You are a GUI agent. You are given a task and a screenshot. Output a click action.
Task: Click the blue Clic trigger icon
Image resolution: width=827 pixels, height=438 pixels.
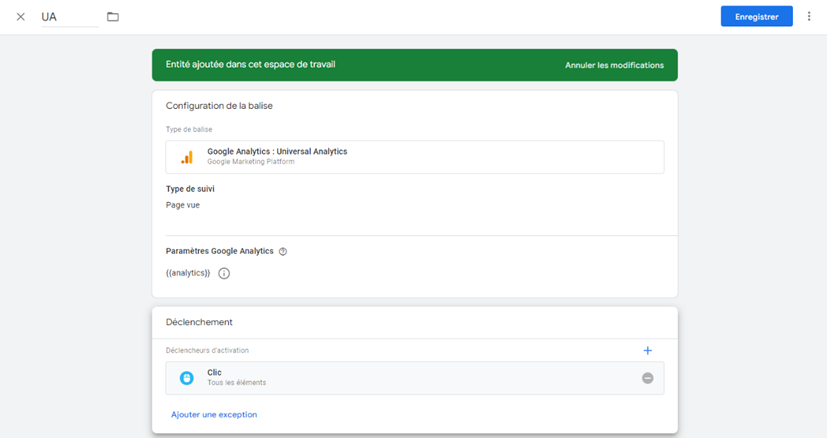[x=187, y=378]
